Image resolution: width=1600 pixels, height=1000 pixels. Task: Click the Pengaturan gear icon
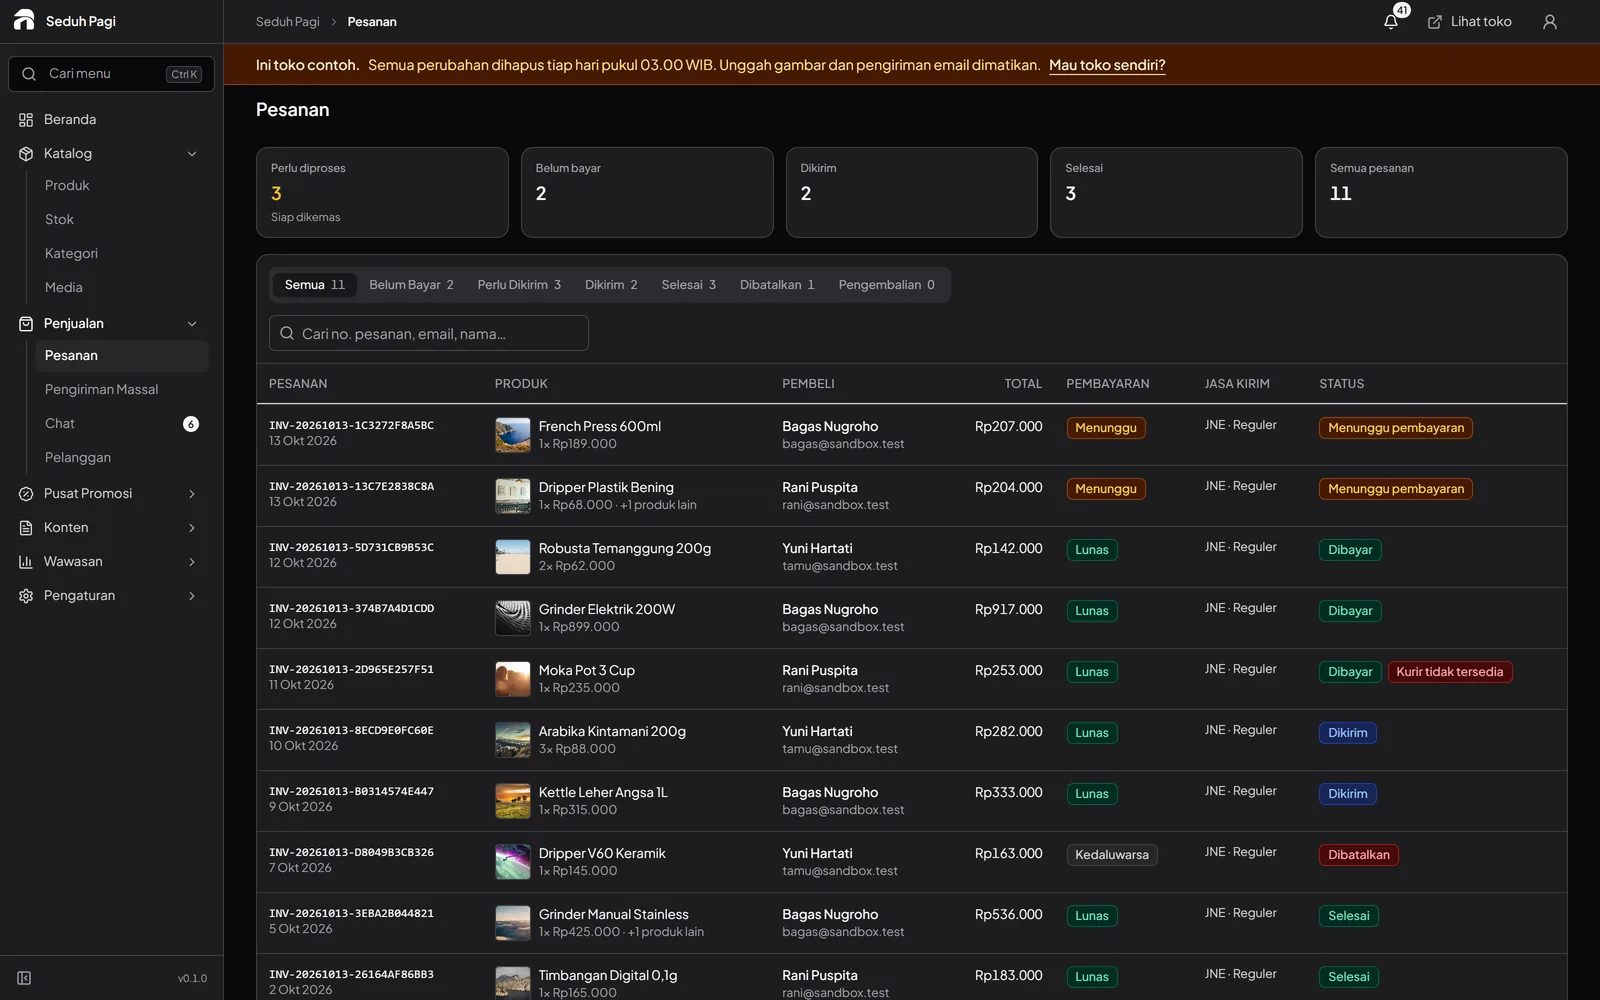(26, 596)
